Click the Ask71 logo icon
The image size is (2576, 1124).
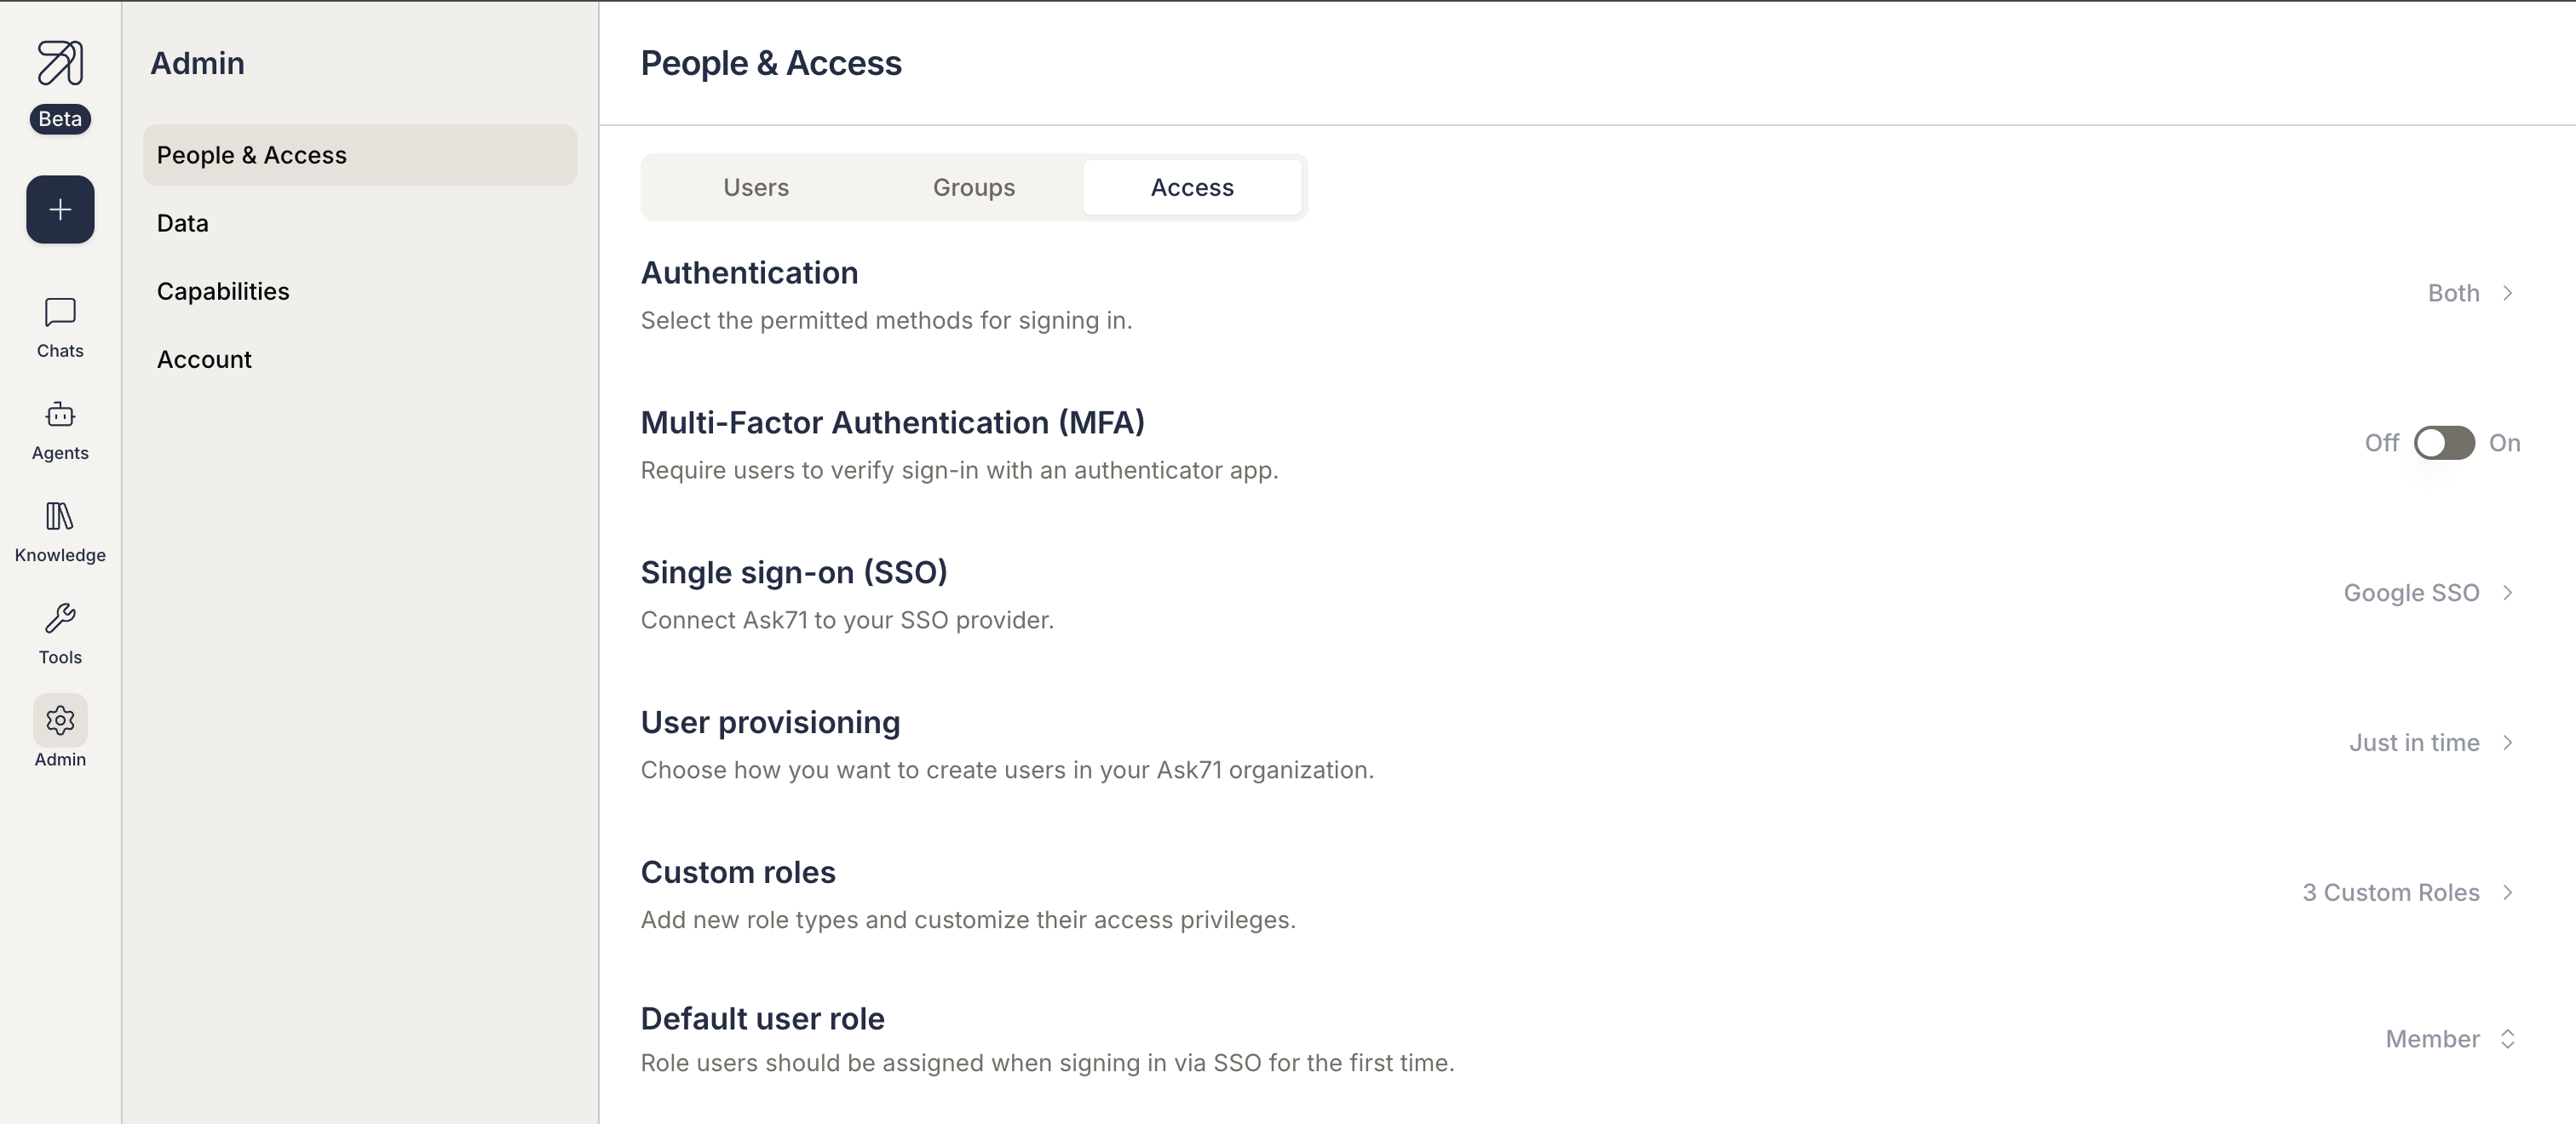tap(60, 63)
